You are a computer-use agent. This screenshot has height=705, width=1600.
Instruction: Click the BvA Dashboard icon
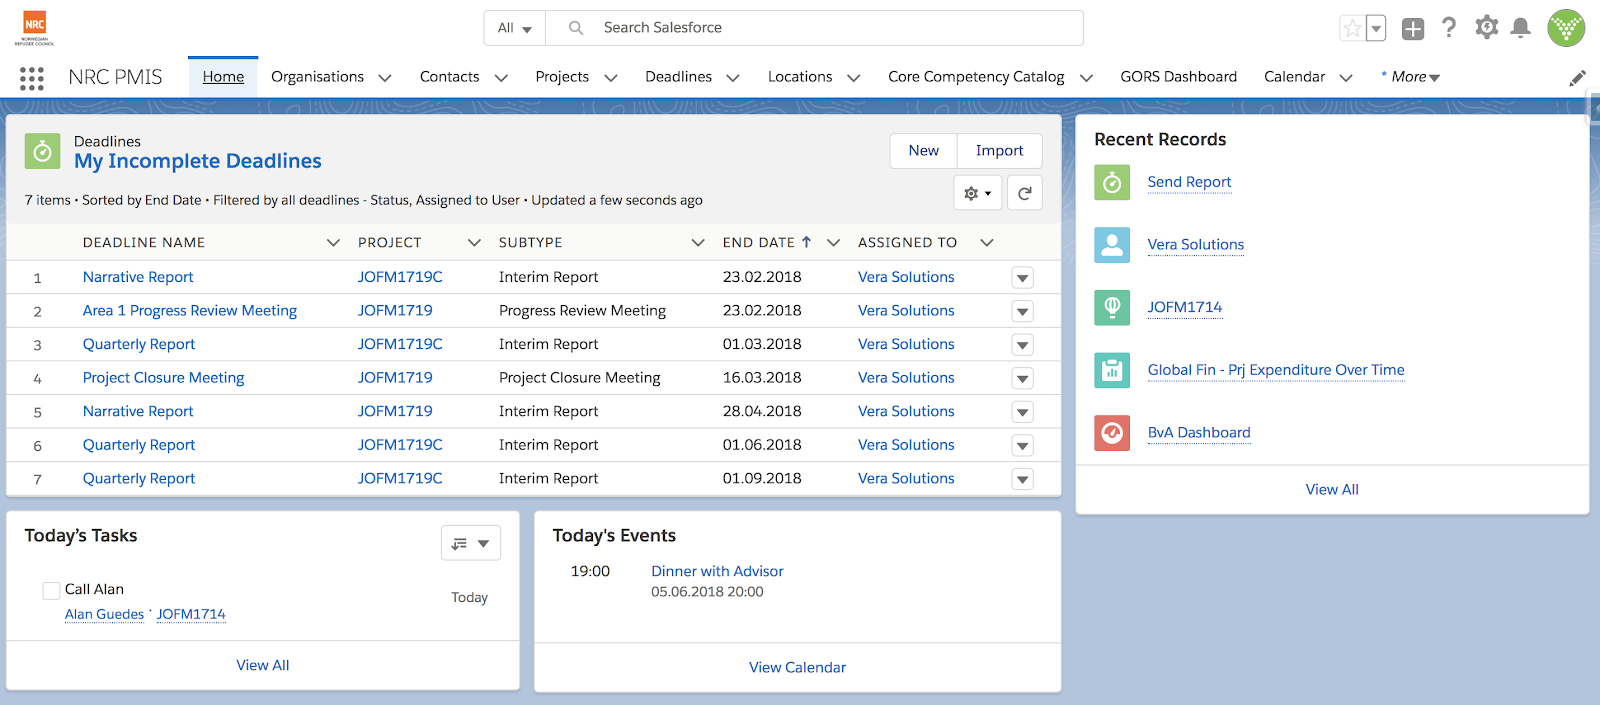1112,433
